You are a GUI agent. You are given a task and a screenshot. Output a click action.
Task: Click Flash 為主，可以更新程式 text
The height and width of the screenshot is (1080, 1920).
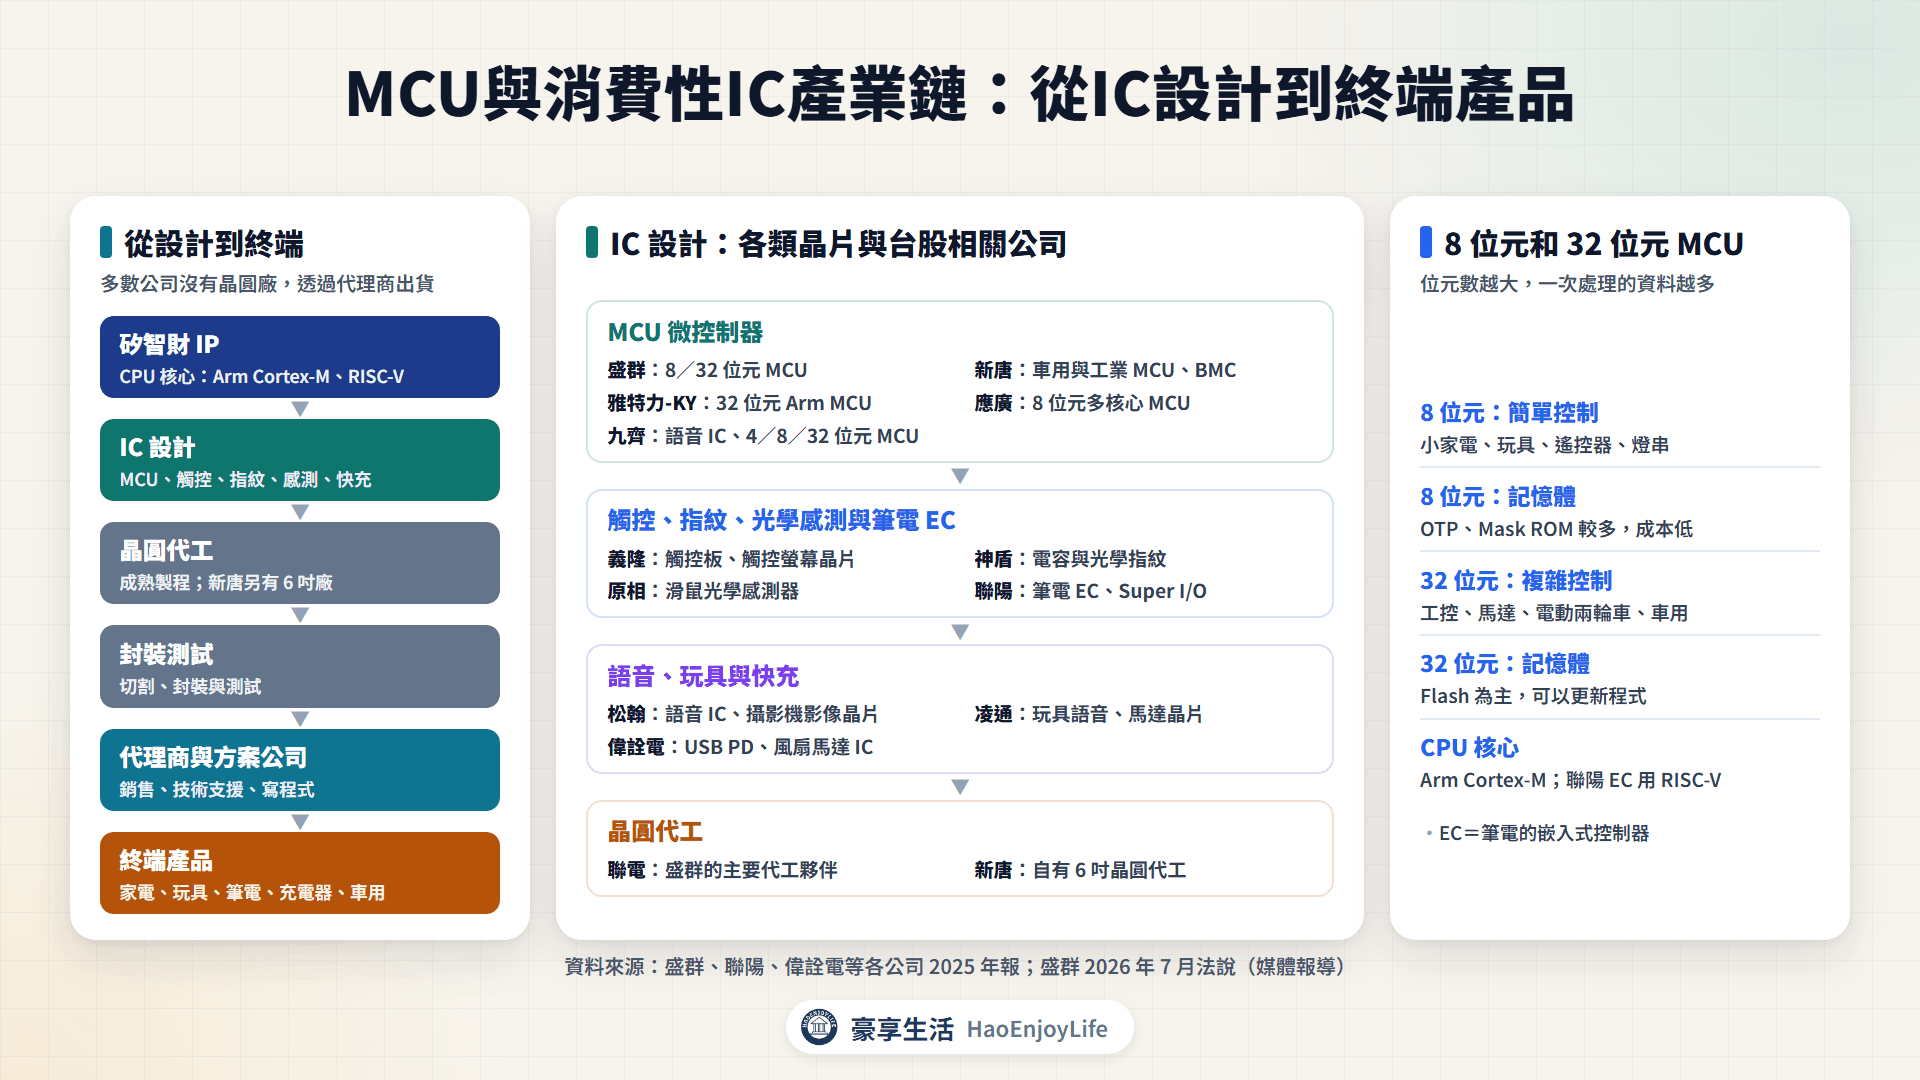(x=1533, y=696)
